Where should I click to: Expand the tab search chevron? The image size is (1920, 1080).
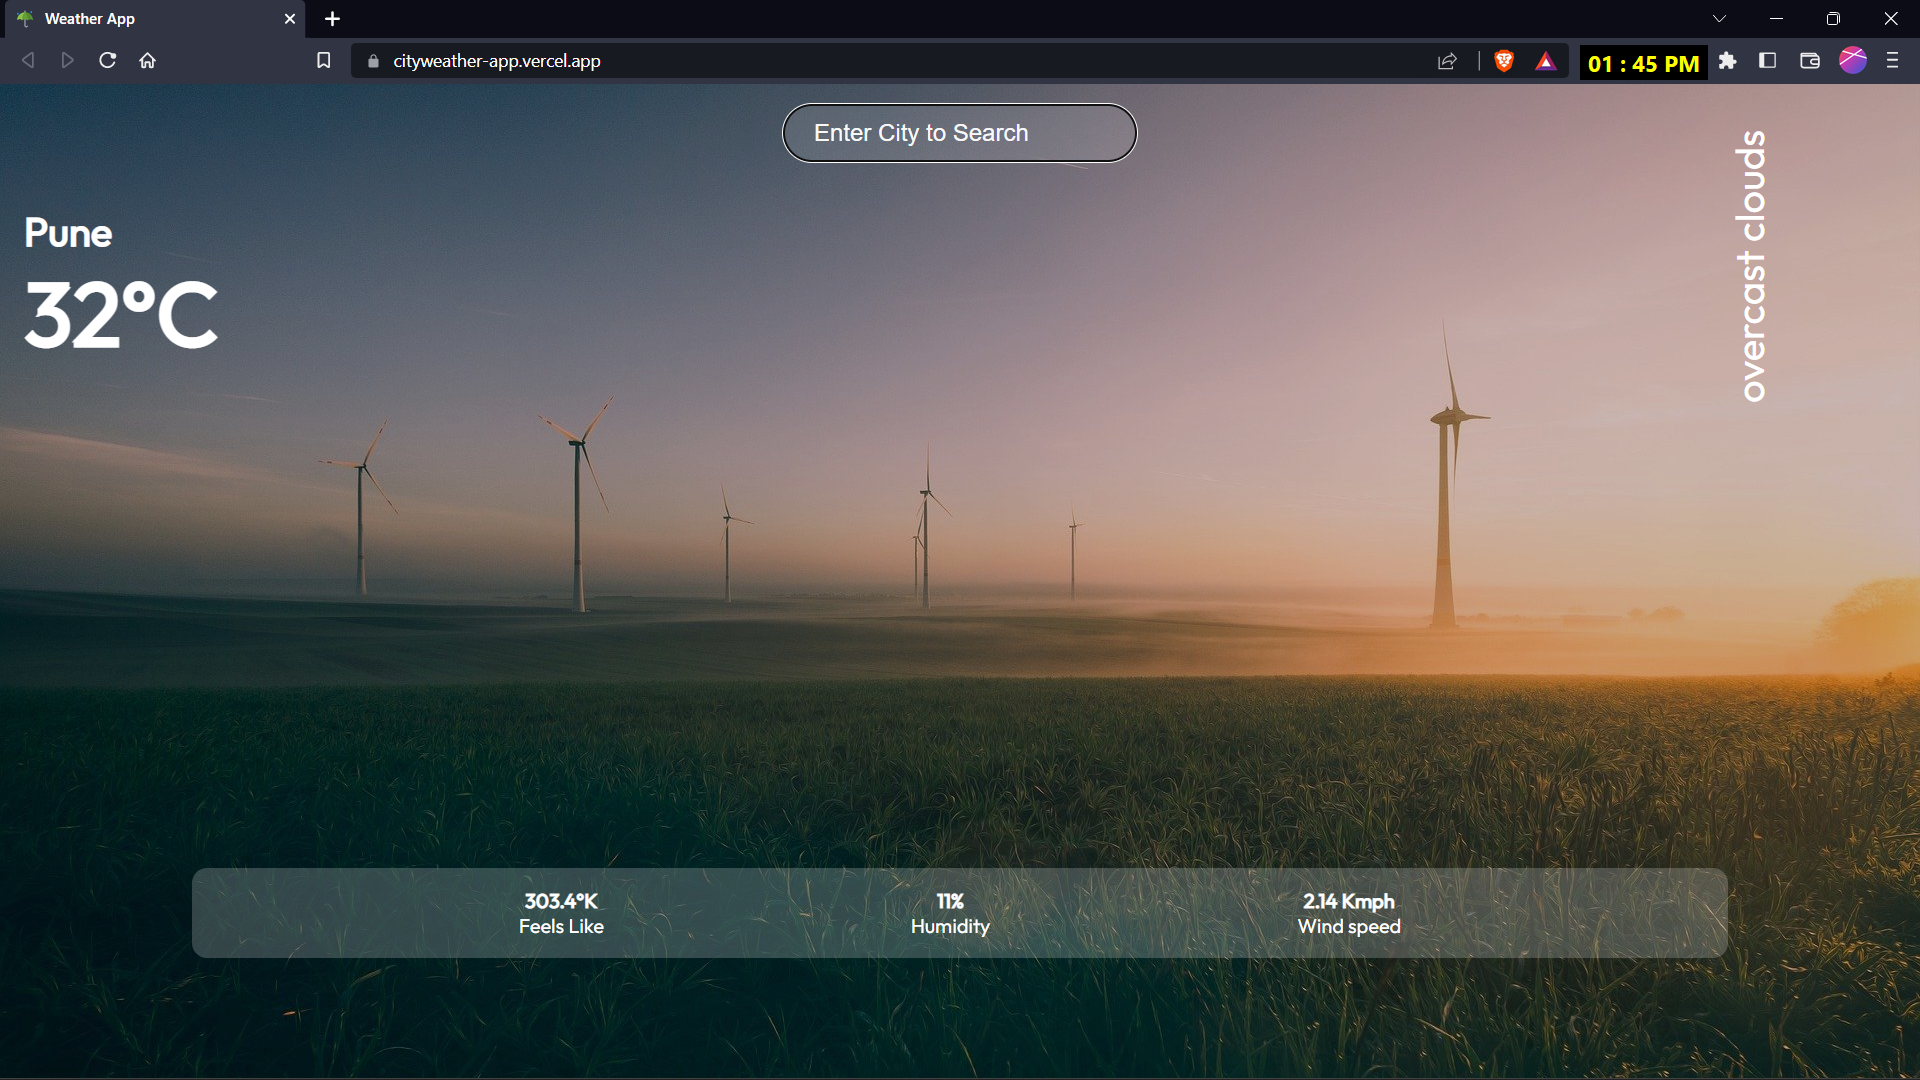pyautogui.click(x=1719, y=19)
